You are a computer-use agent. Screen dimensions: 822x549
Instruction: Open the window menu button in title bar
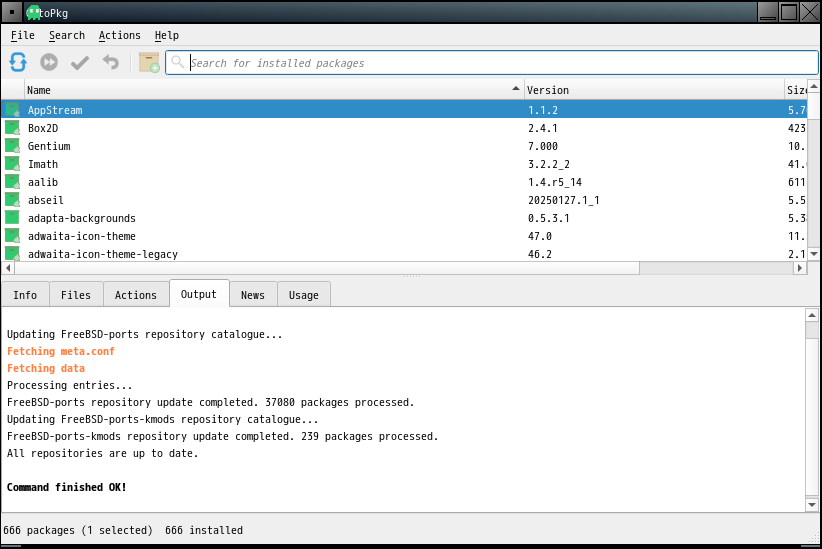(x=12, y=12)
